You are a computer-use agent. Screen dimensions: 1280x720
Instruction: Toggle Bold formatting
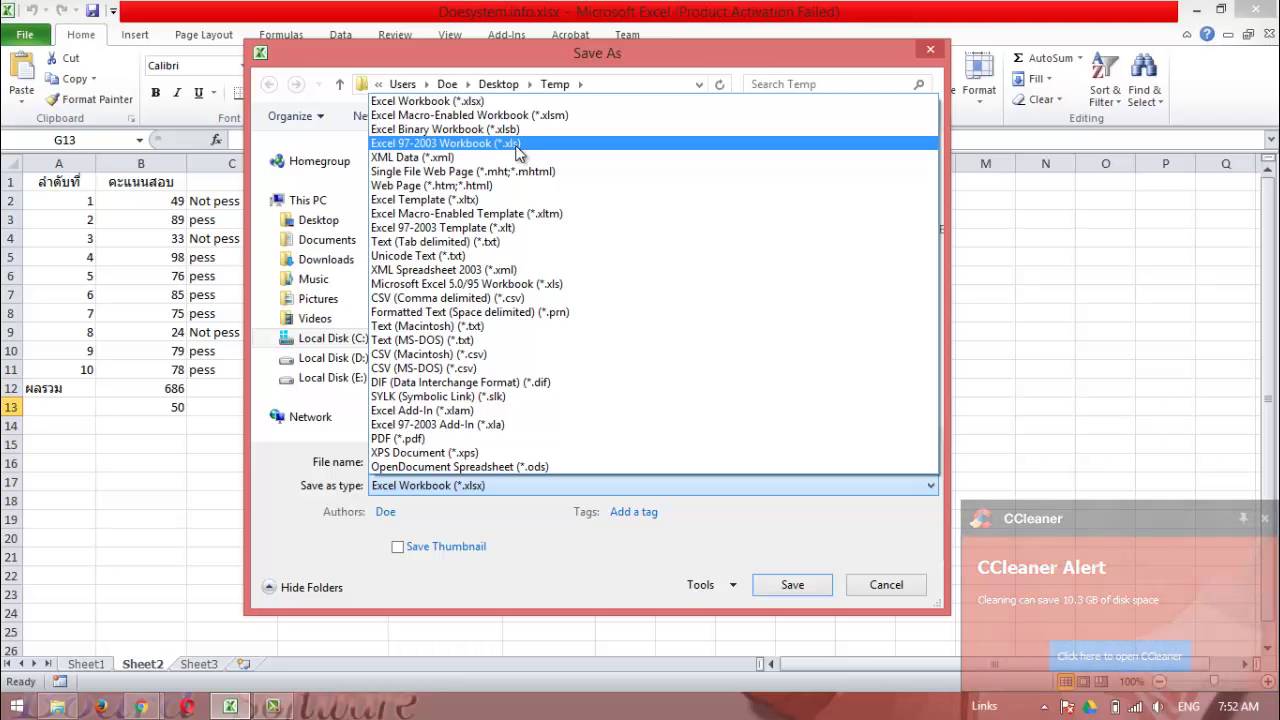[x=156, y=93]
